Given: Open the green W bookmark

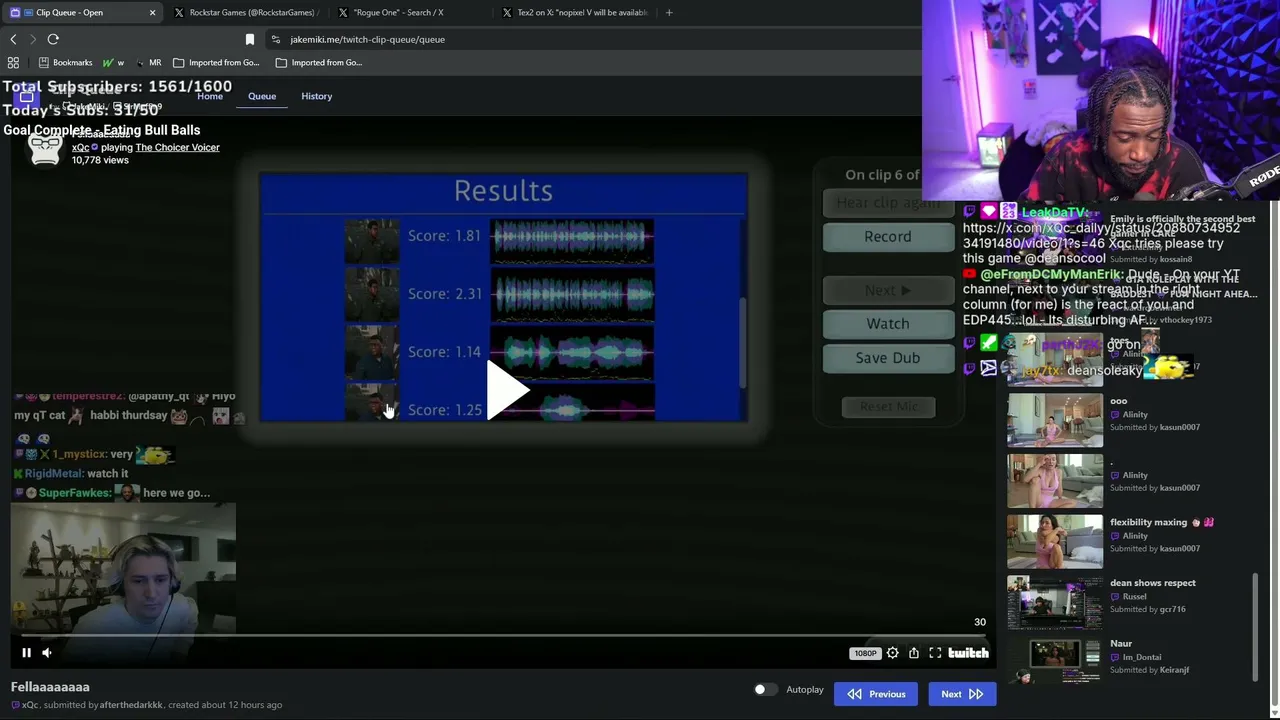Looking at the screenshot, I should (x=113, y=62).
